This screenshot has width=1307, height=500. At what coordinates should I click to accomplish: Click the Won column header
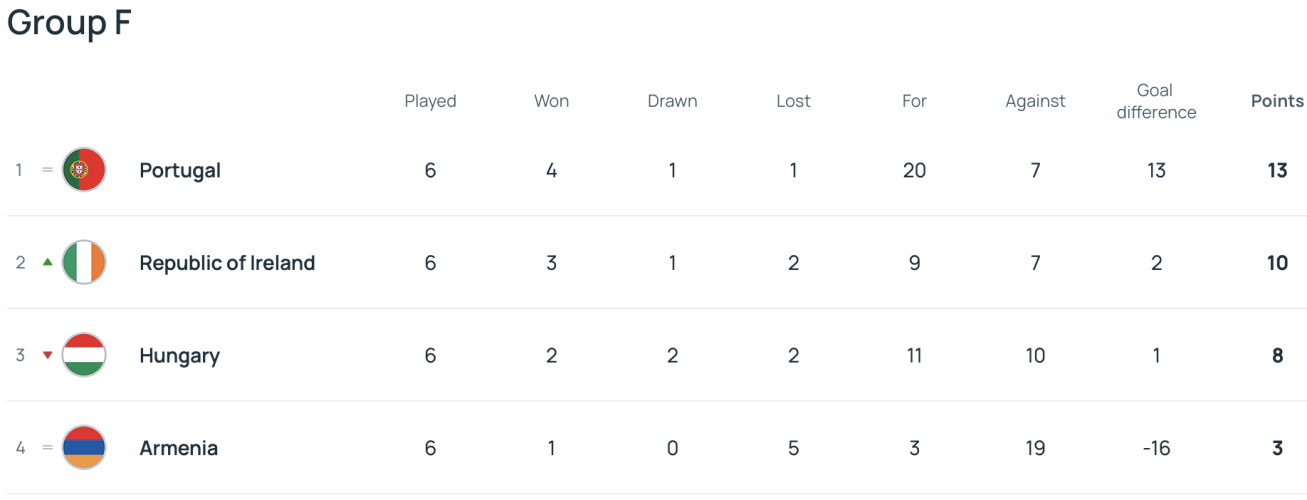[x=551, y=101]
